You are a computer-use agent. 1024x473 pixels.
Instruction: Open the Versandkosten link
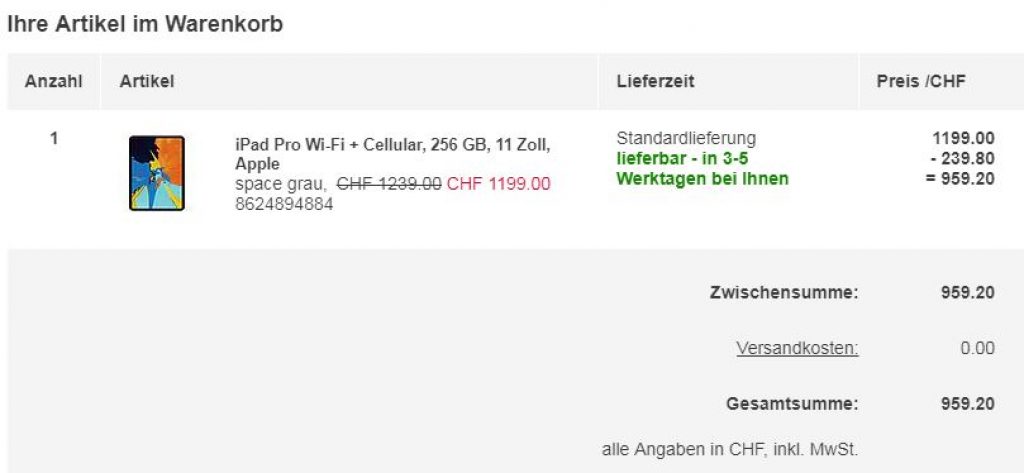(x=797, y=349)
